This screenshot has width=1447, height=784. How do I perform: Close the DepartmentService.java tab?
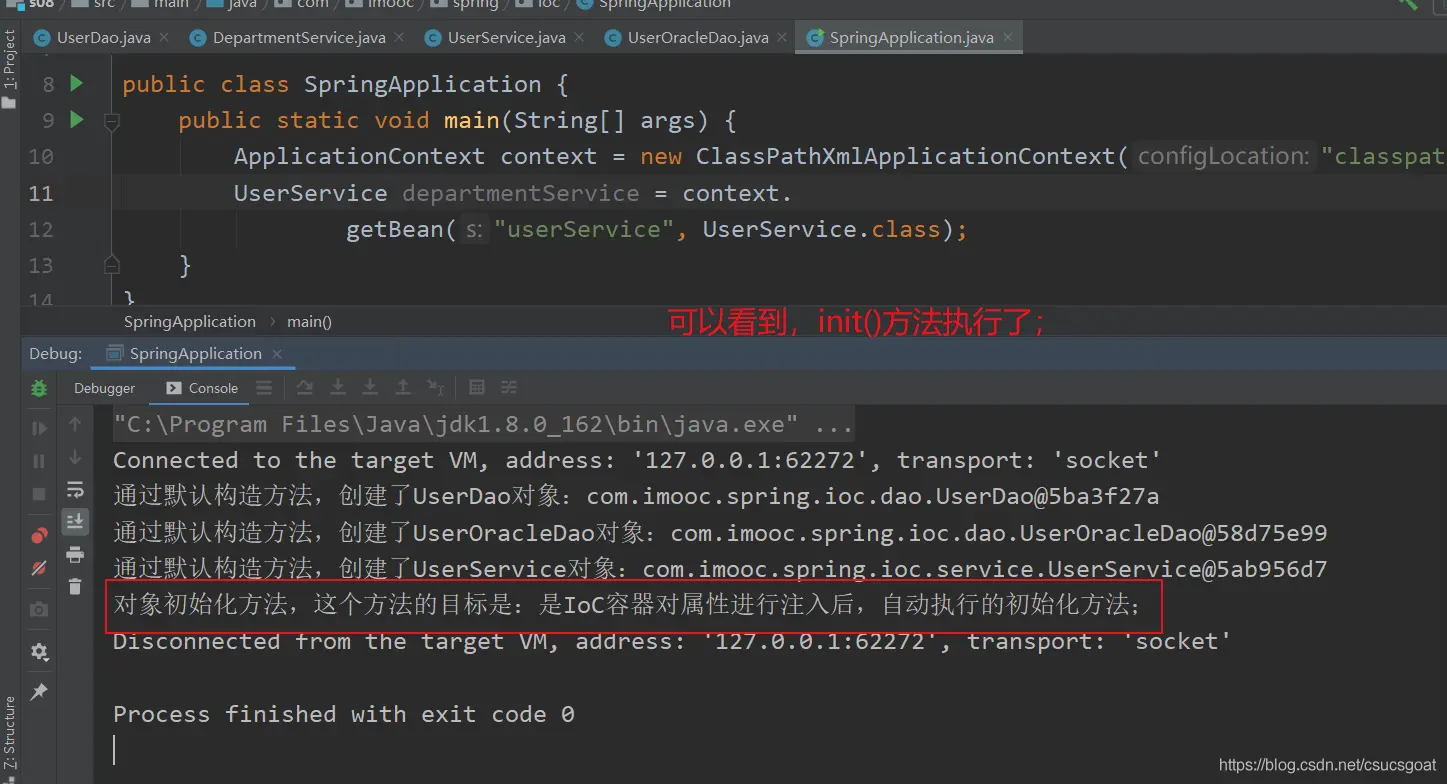[x=399, y=38]
